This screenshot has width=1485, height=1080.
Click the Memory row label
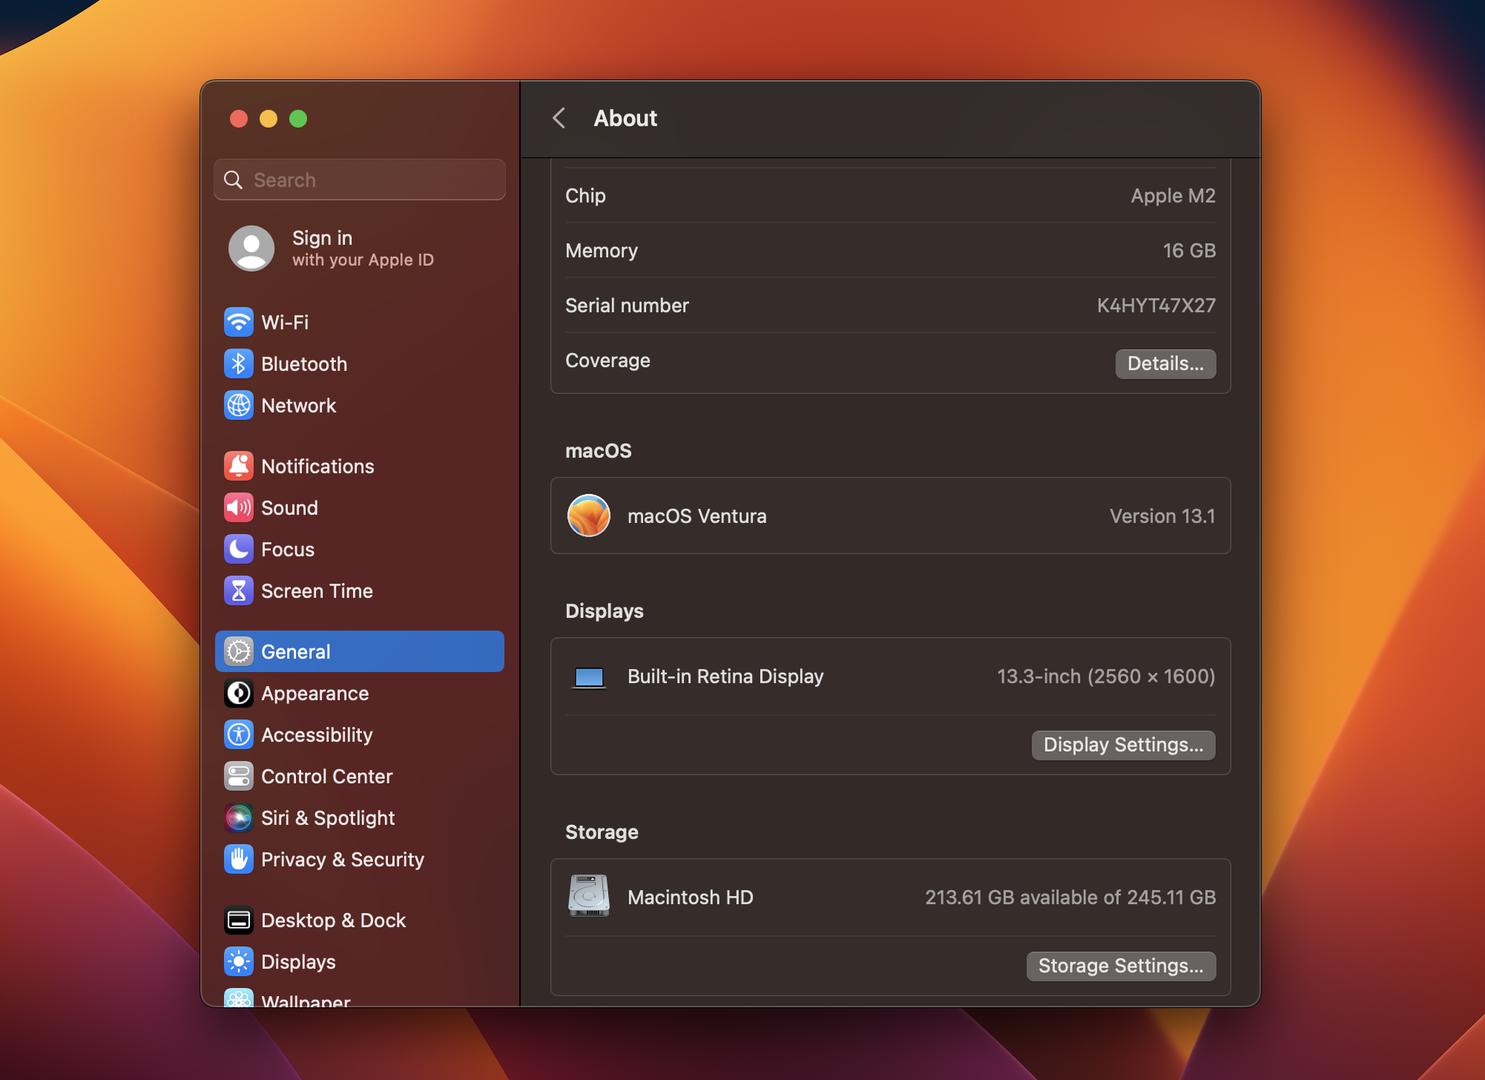point(601,251)
